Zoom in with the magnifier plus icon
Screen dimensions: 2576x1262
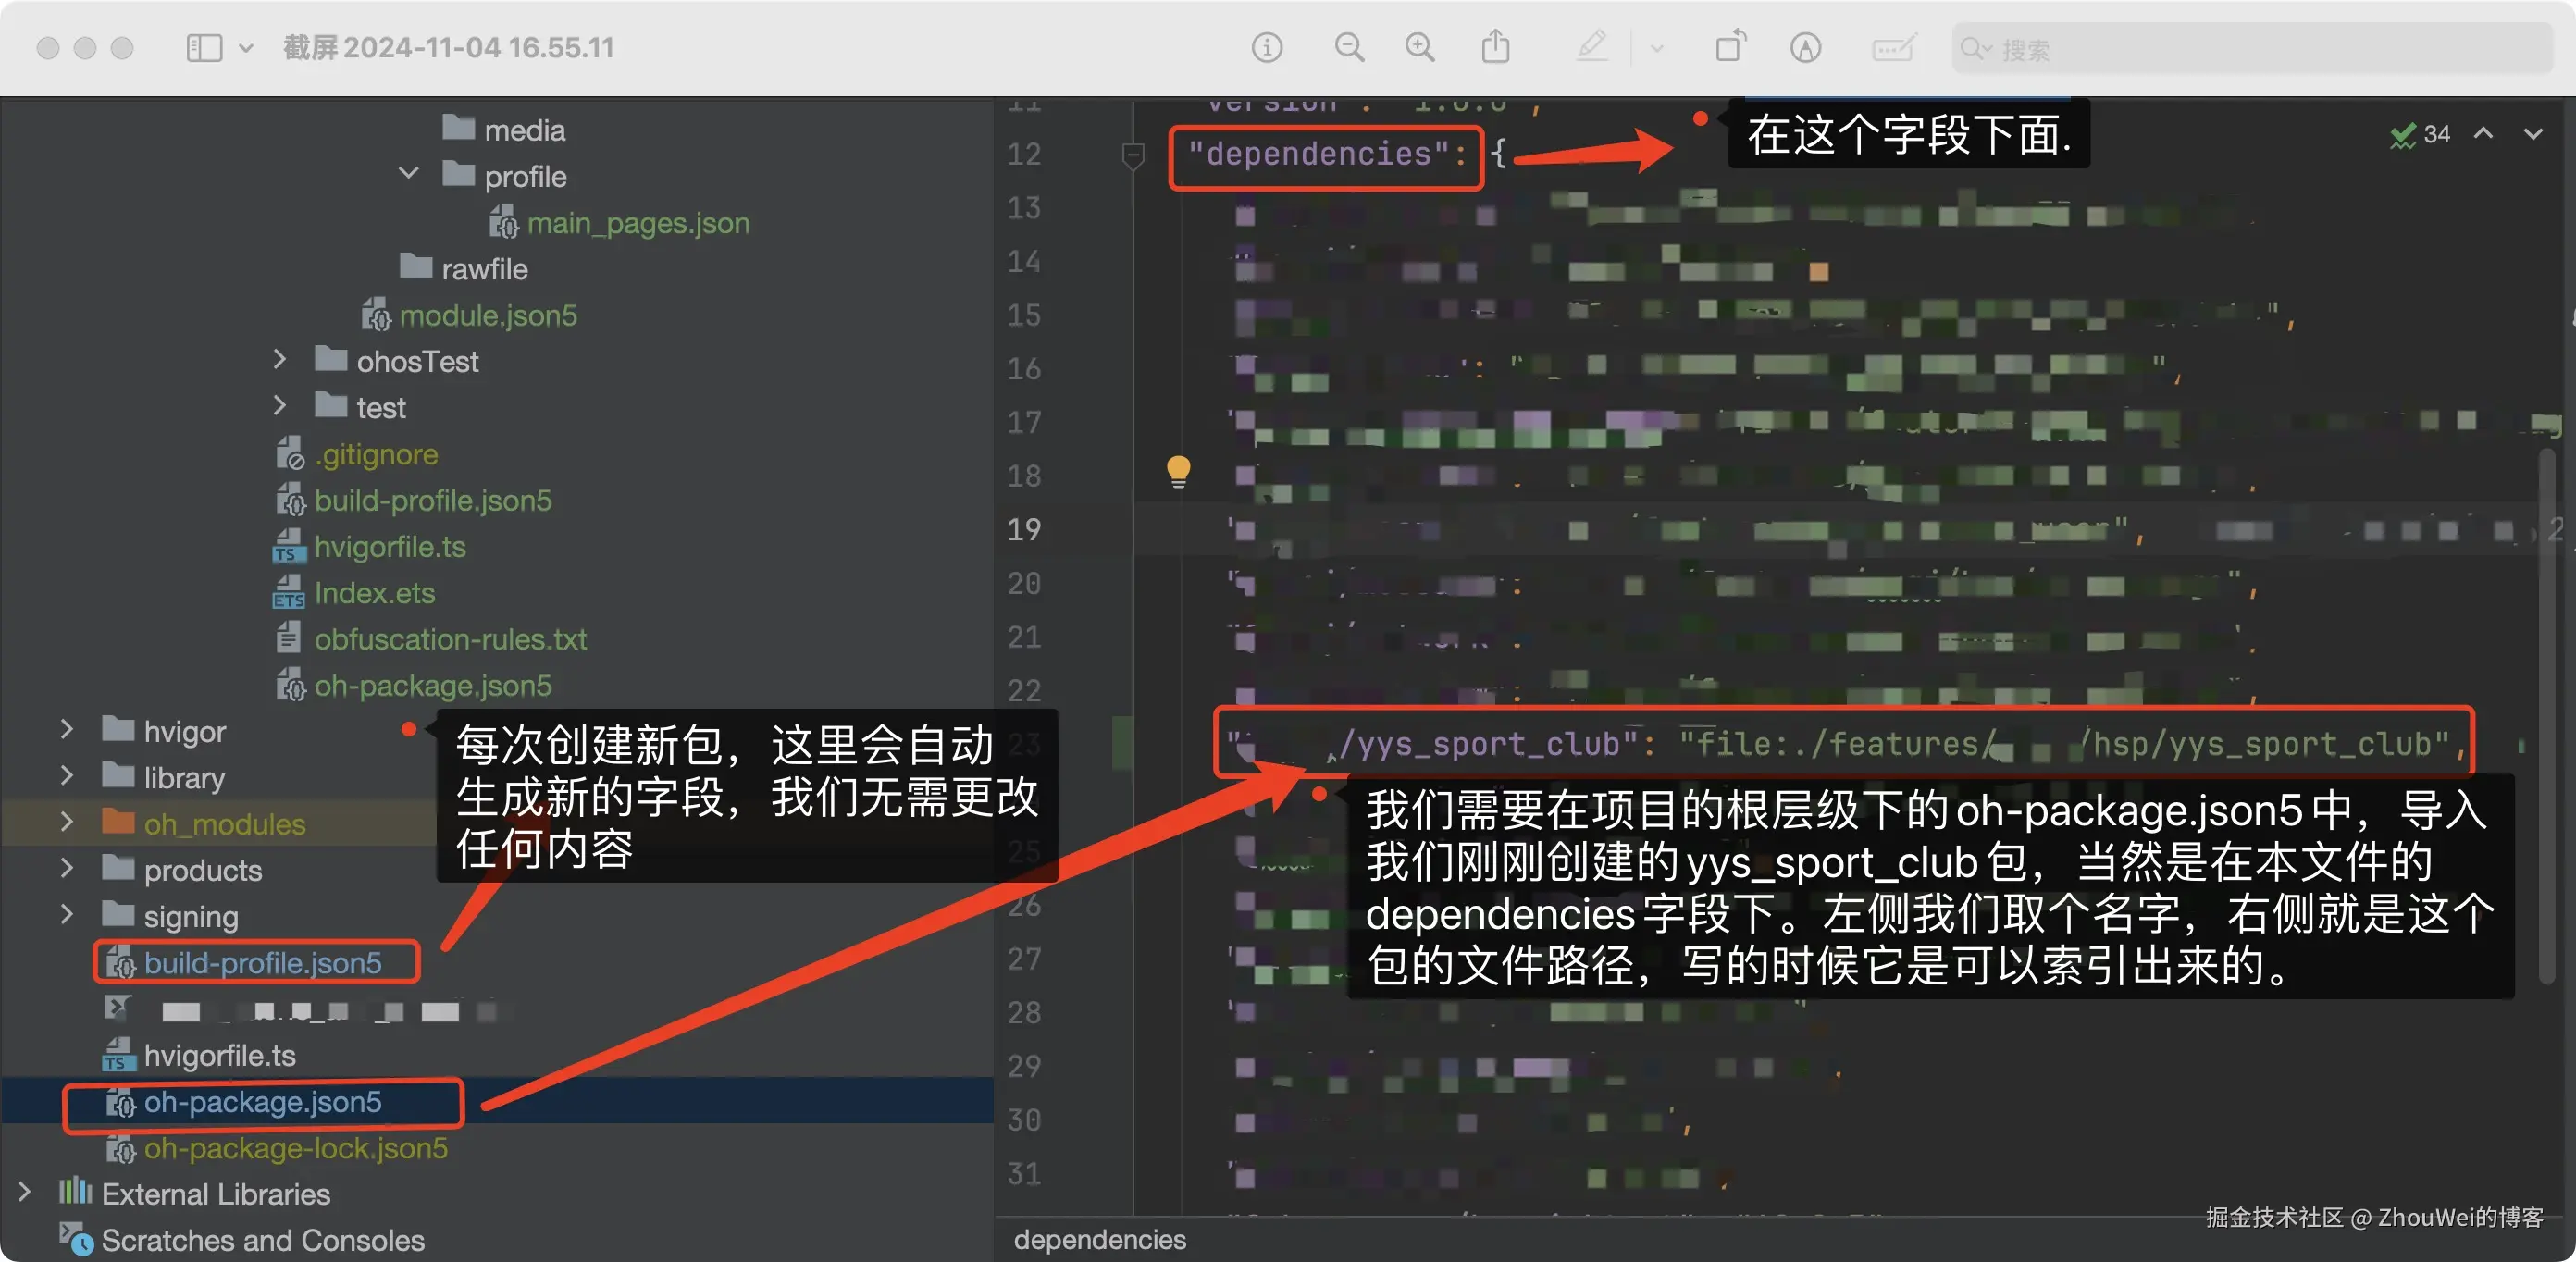[x=1419, y=47]
